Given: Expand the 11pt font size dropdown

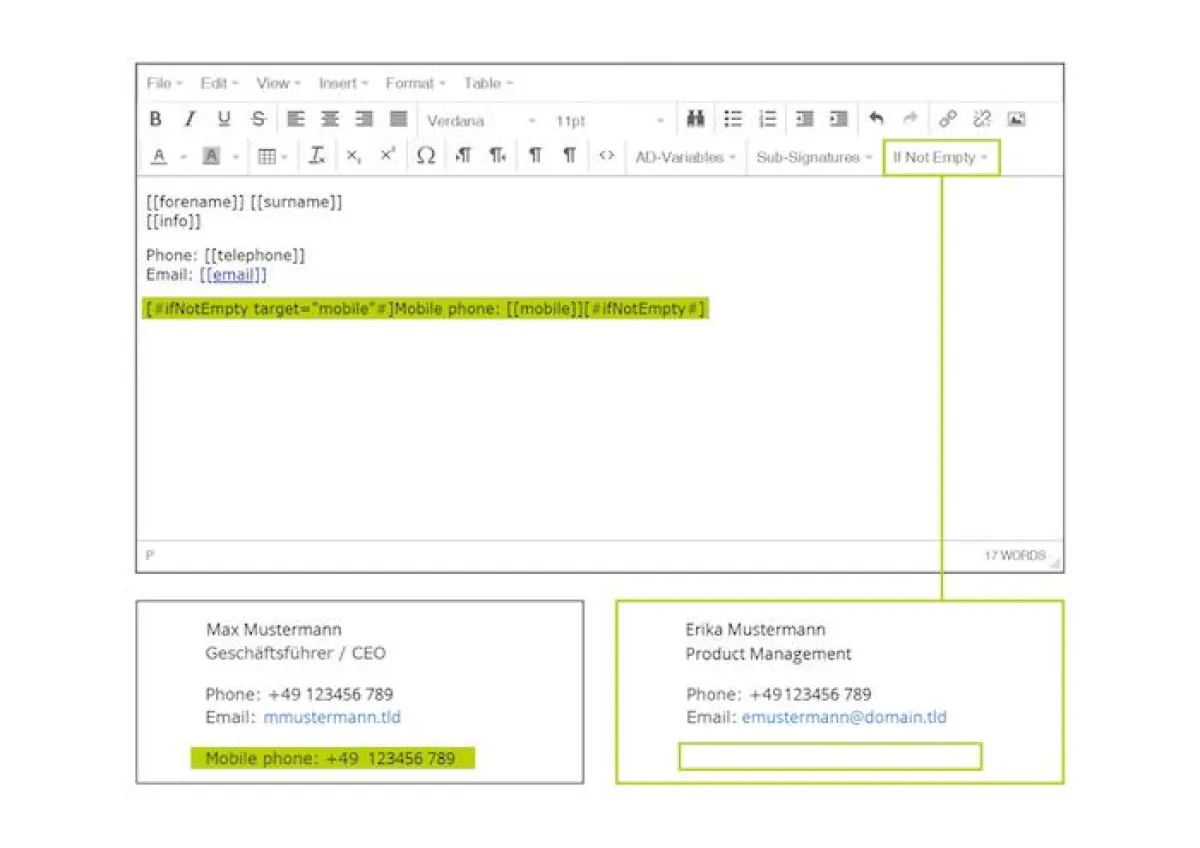Looking at the screenshot, I should (610, 120).
